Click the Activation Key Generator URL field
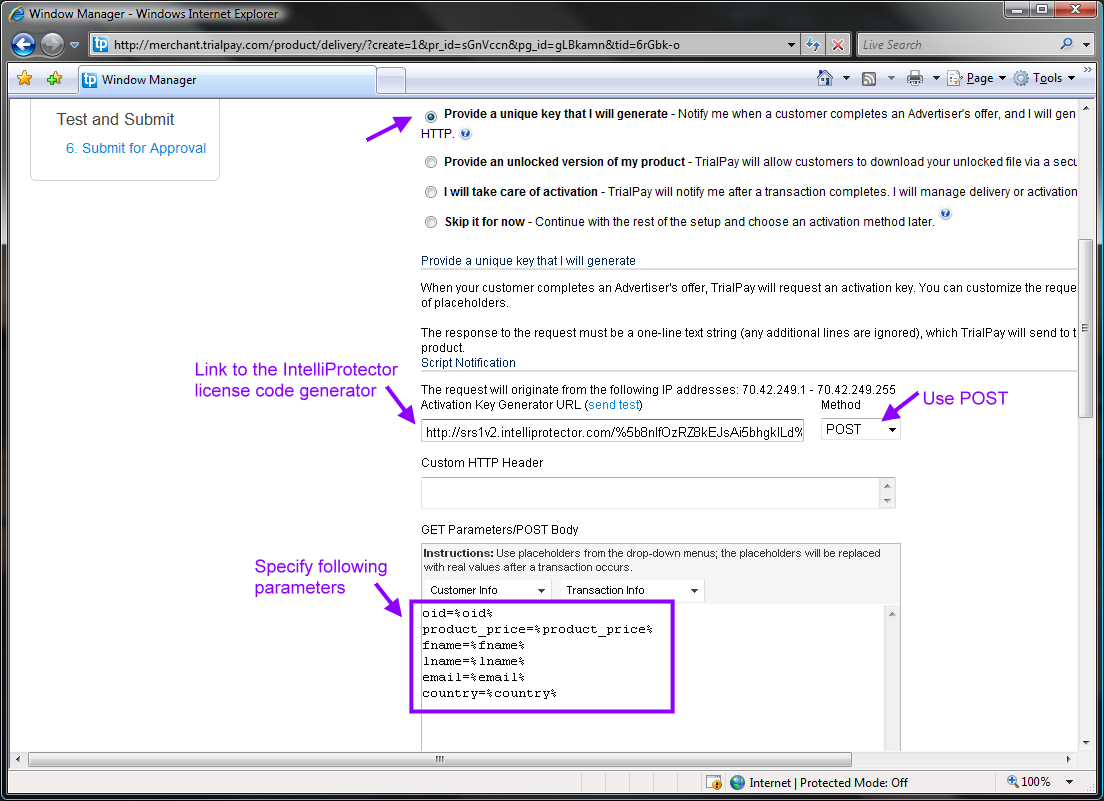Viewport: 1104px width, 801px height. 613,431
